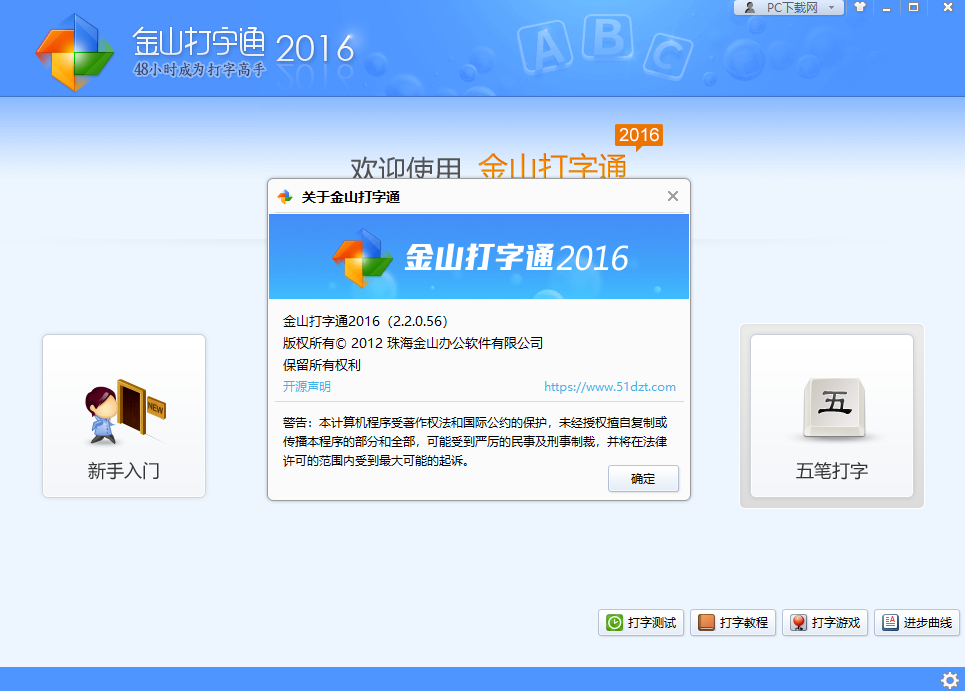Screen dimensions: 965x691
Task: Click the small pinwheel icon in About dialog title
Action: pos(286,197)
